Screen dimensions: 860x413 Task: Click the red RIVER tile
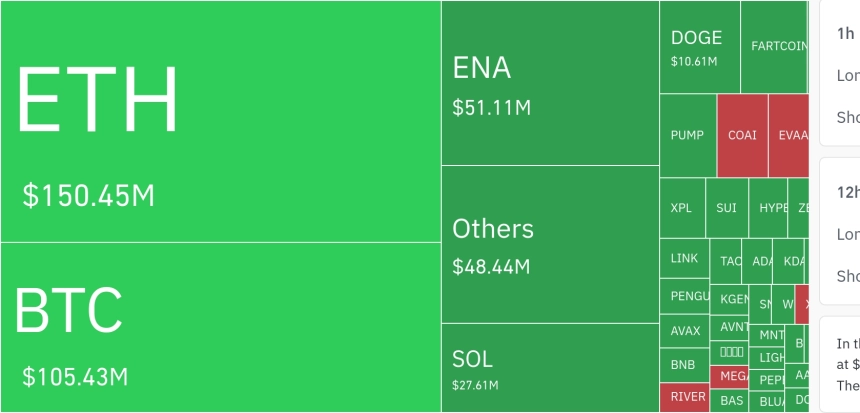point(685,397)
